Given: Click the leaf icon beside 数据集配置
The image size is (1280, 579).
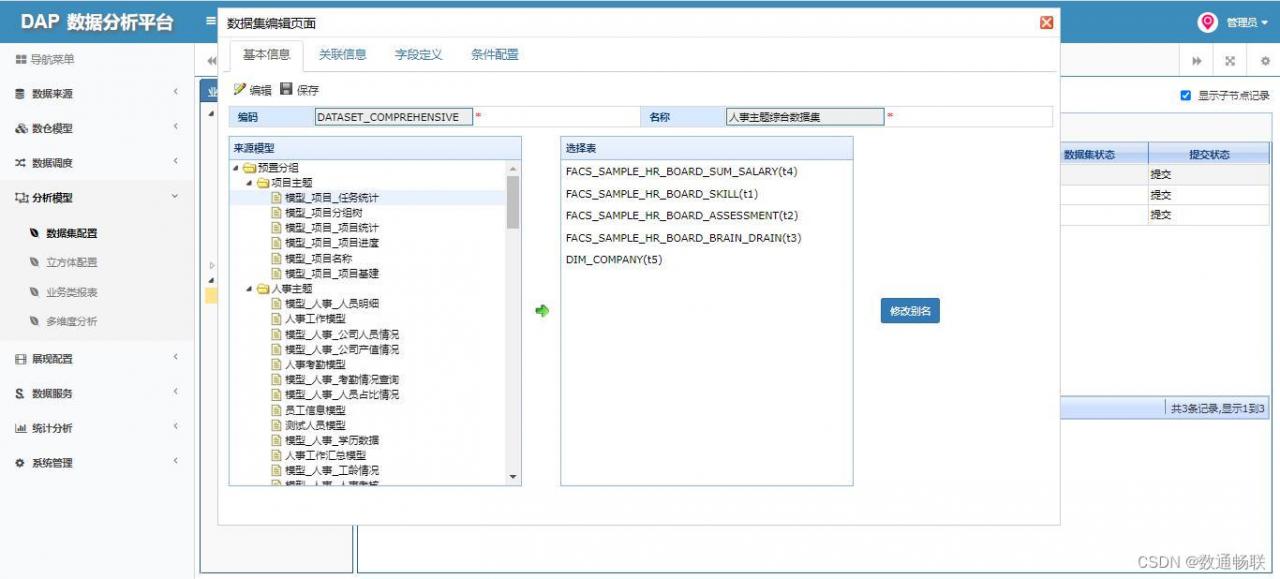Looking at the screenshot, I should tap(35, 233).
